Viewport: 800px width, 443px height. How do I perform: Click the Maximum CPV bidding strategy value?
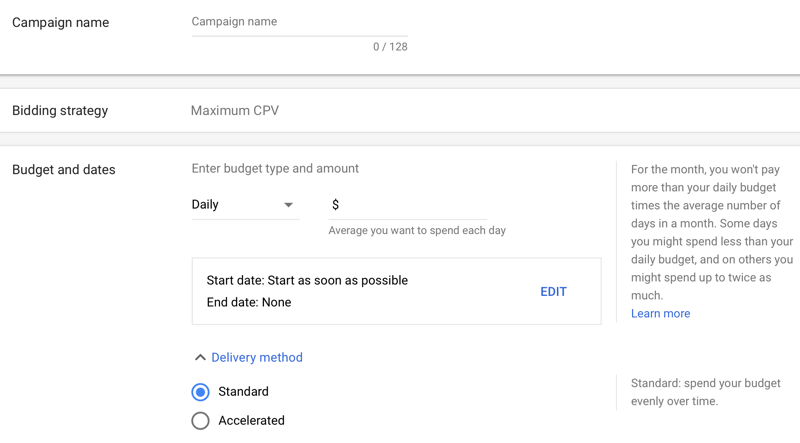click(235, 111)
